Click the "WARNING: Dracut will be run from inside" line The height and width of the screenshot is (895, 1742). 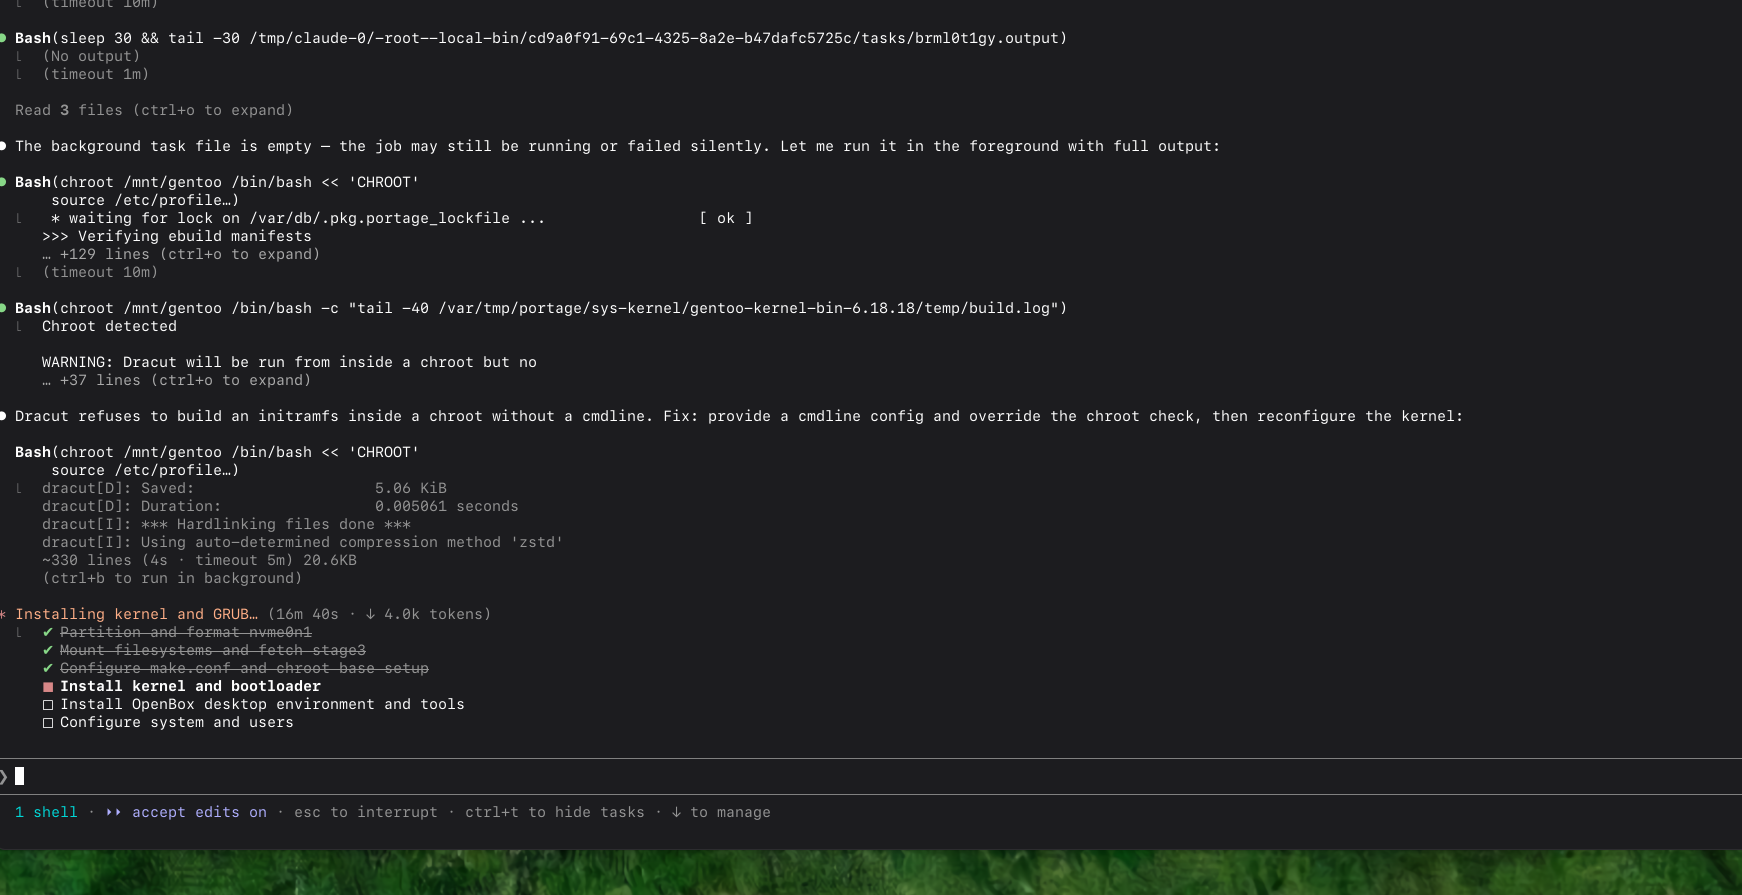click(289, 362)
